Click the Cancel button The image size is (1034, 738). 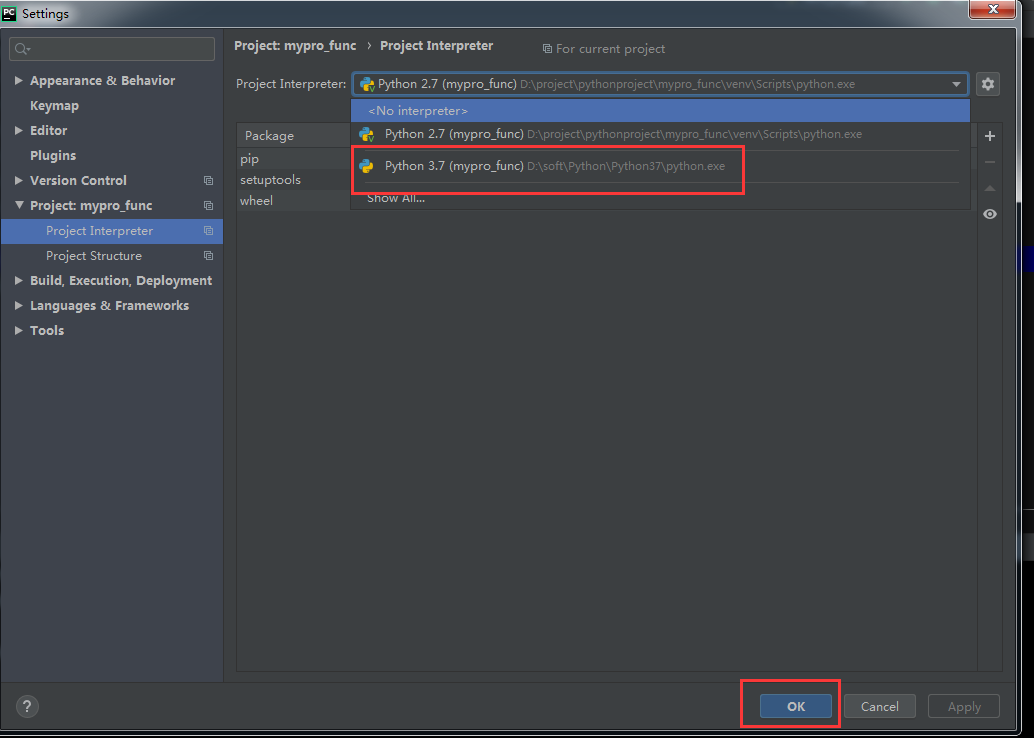coord(880,706)
